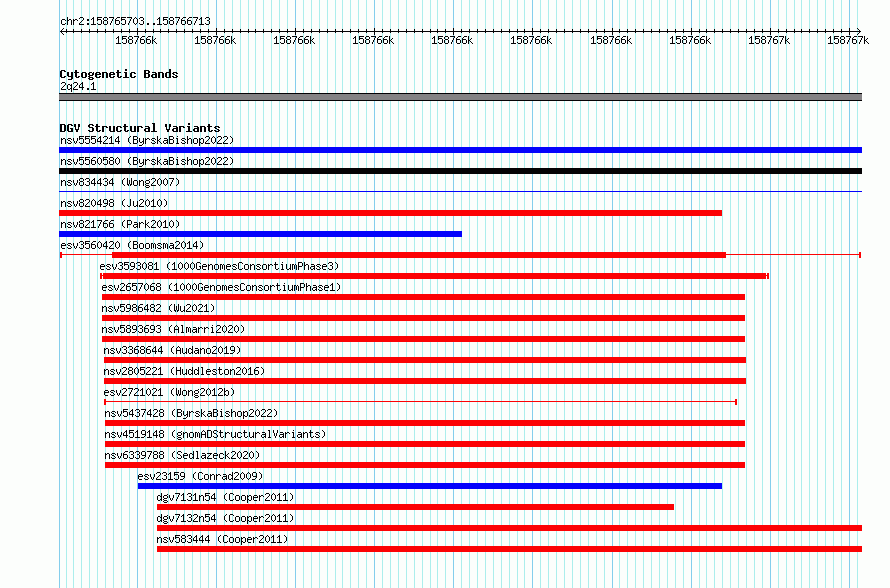Screen dimensions: 890x588
Task: Open the nsv5986482 (Wu2021) label
Action: coord(158,308)
